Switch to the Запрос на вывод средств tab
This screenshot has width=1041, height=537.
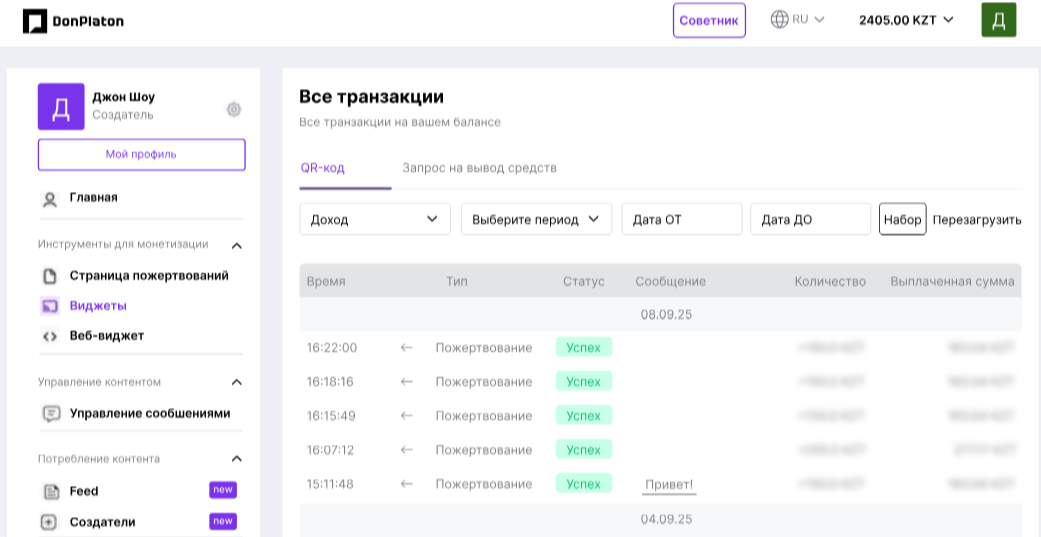[479, 168]
